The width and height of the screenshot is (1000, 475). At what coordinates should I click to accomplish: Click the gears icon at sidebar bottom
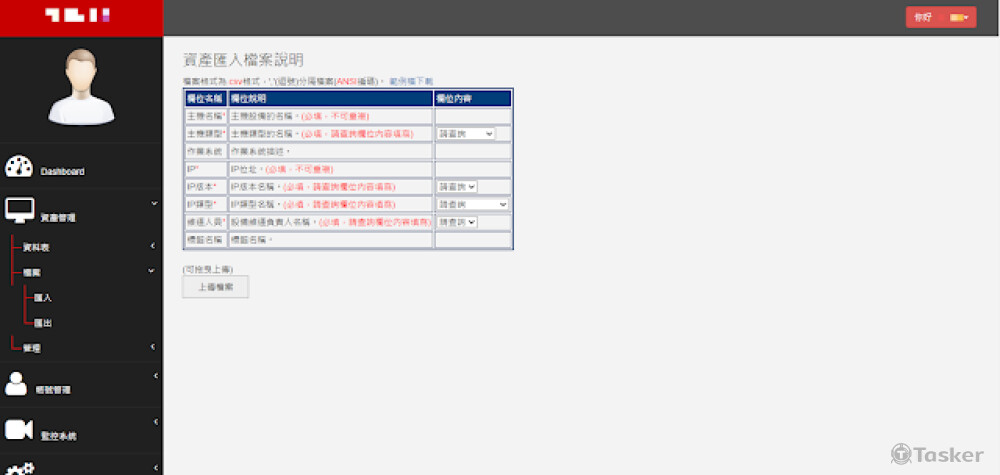(20, 467)
